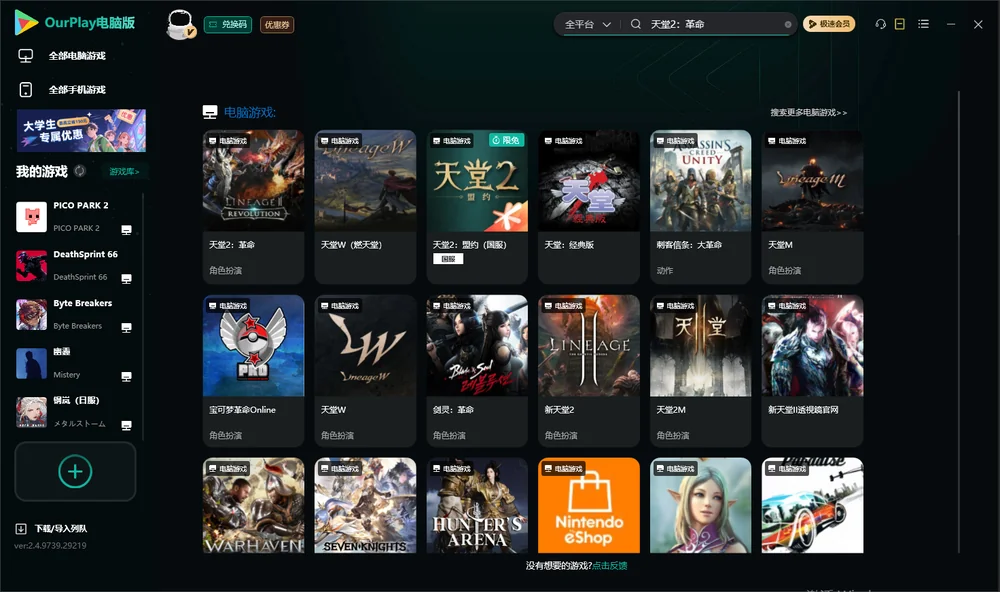Click the 点击反馈 feedback link
The width and height of the screenshot is (1000, 592).
(x=610, y=565)
